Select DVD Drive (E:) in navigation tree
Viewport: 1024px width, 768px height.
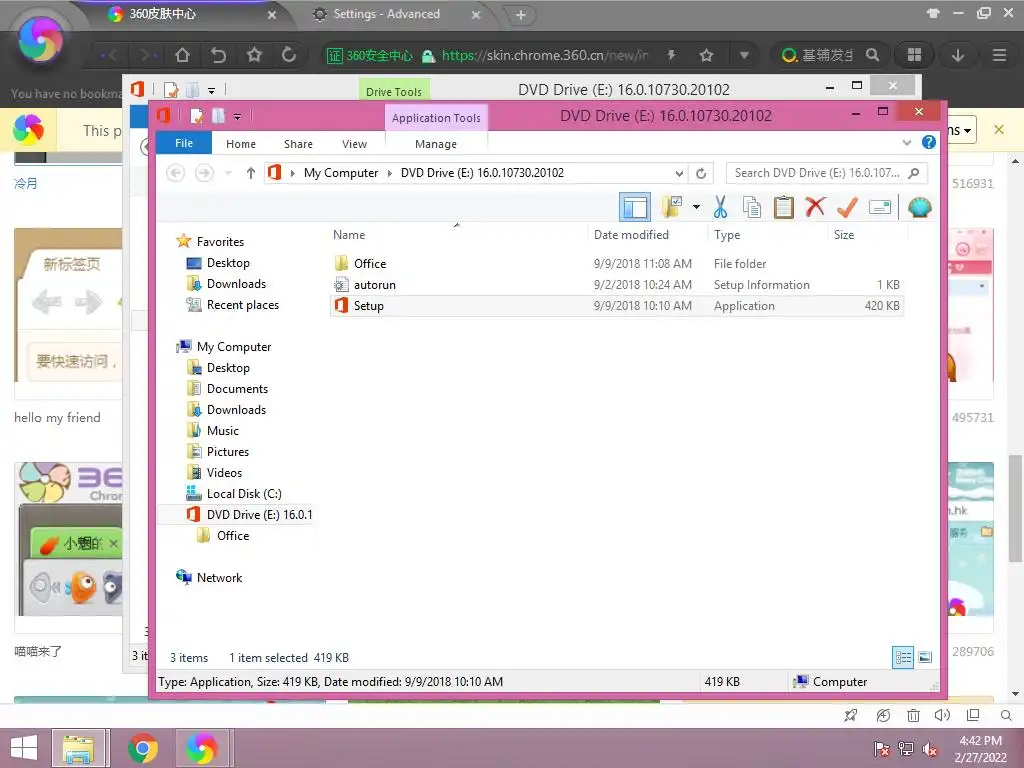[x=259, y=515]
